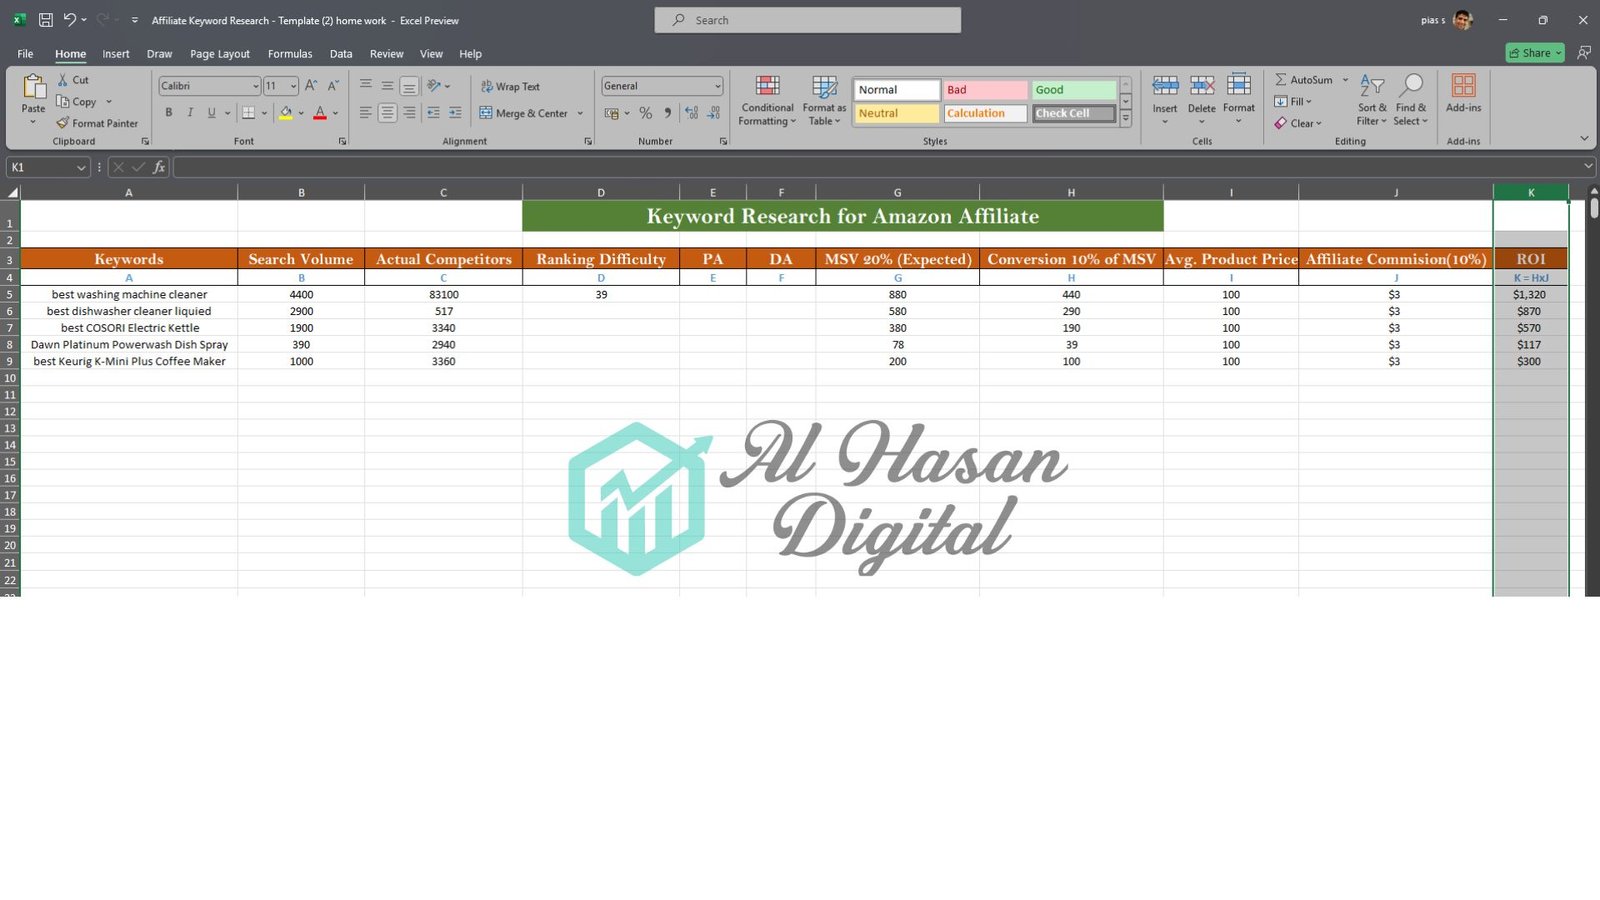Expand the cell Styles gallery
Image resolution: width=1600 pixels, height=900 pixels.
(x=1126, y=118)
